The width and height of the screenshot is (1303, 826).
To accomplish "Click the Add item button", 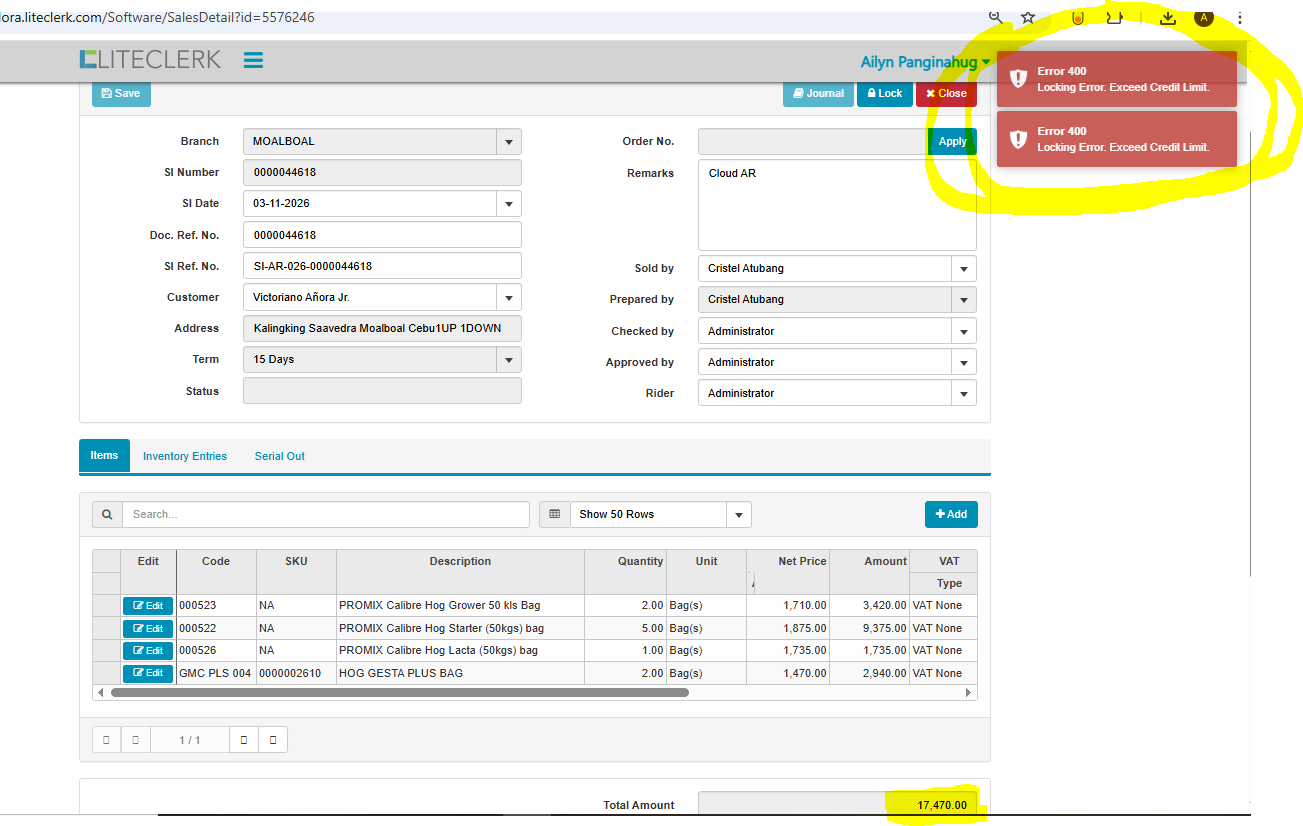I will [950, 514].
